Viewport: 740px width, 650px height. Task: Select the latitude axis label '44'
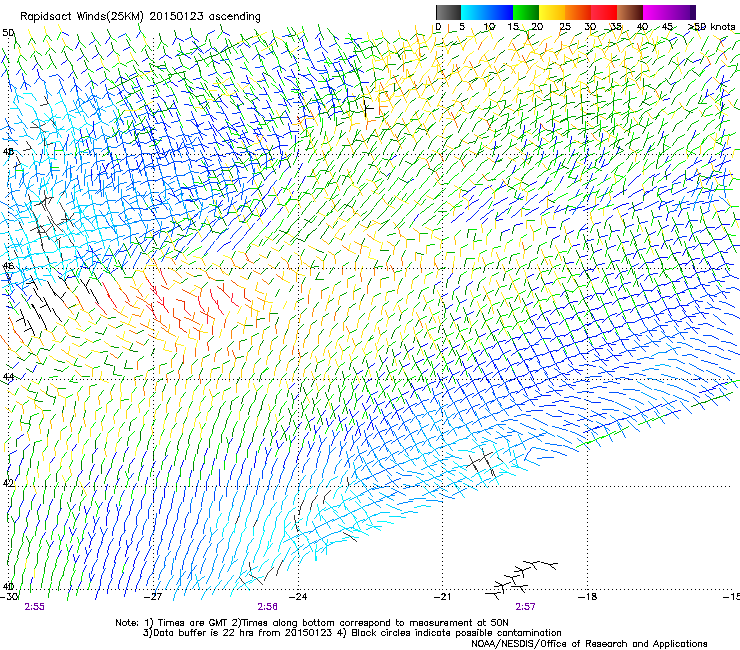[8, 377]
